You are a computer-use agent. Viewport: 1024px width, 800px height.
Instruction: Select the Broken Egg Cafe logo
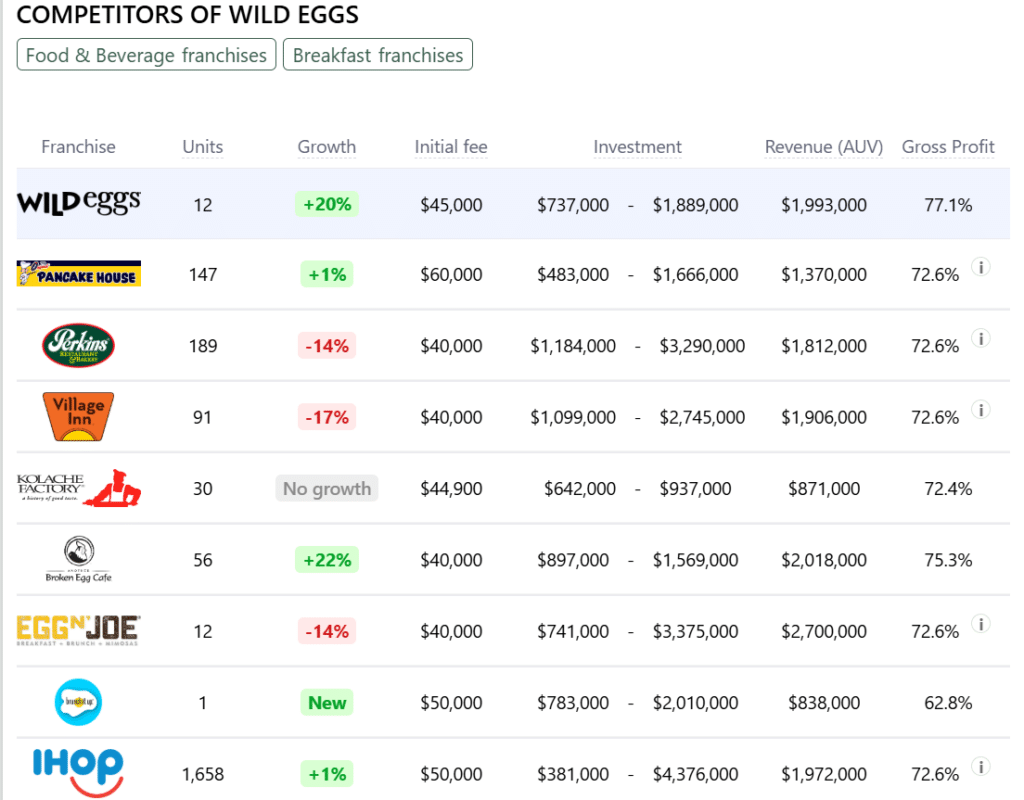[x=78, y=559]
